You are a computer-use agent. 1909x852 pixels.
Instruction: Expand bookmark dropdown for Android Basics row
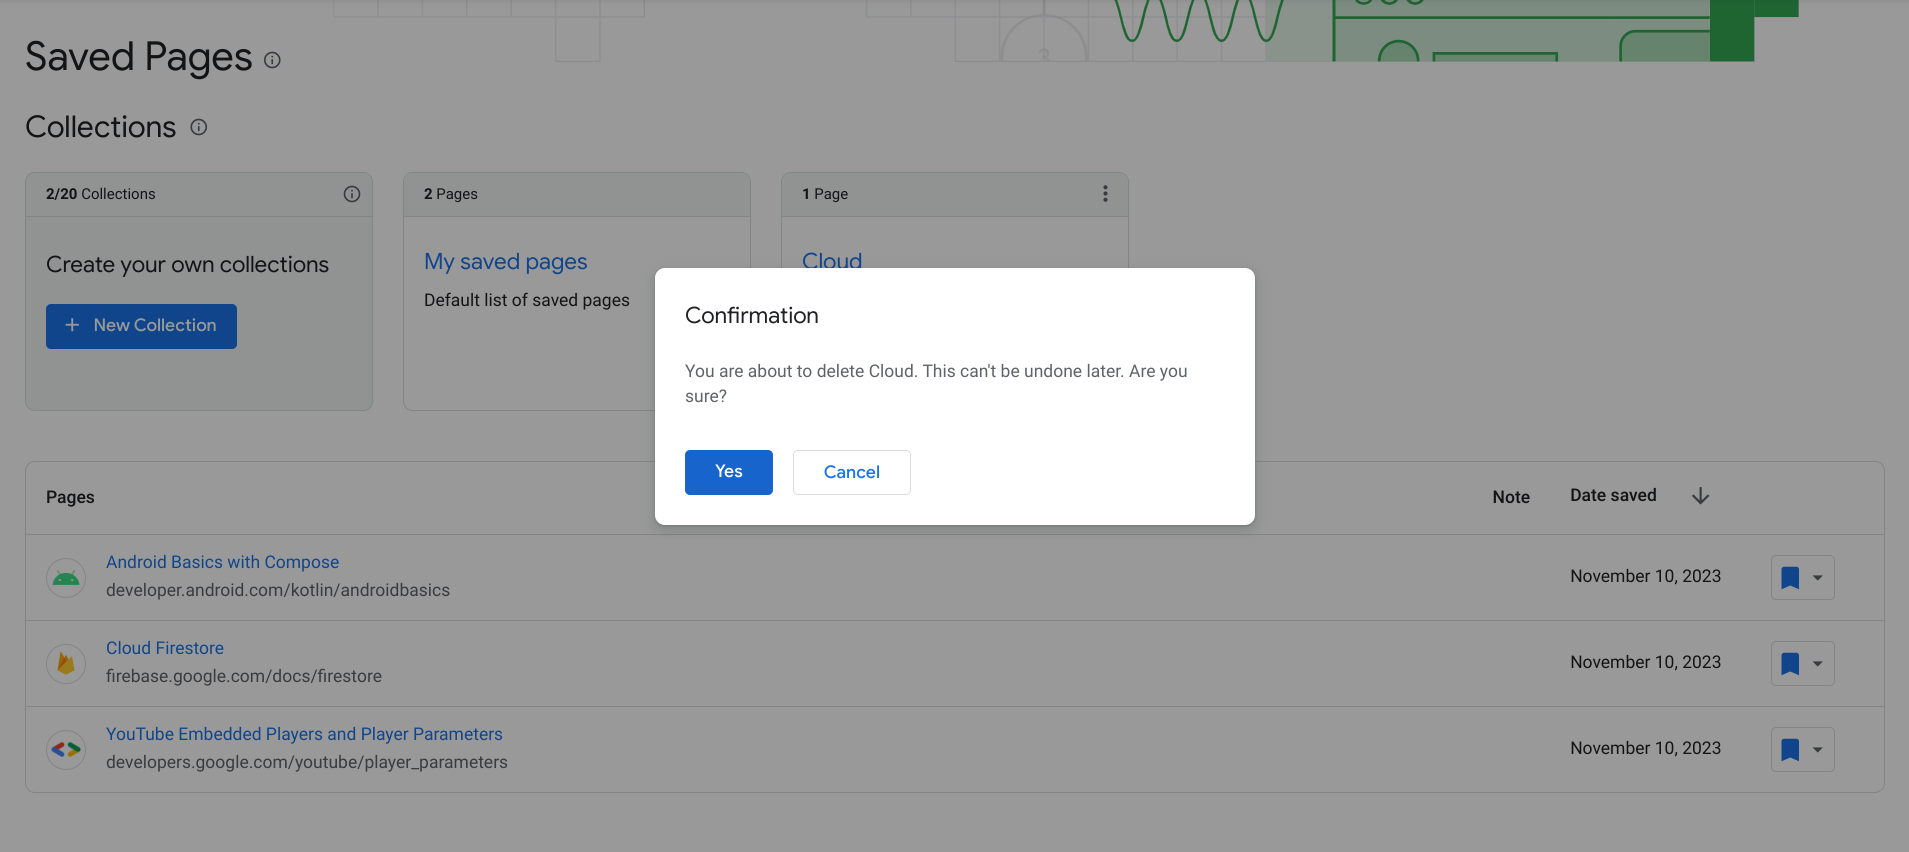pos(1818,578)
